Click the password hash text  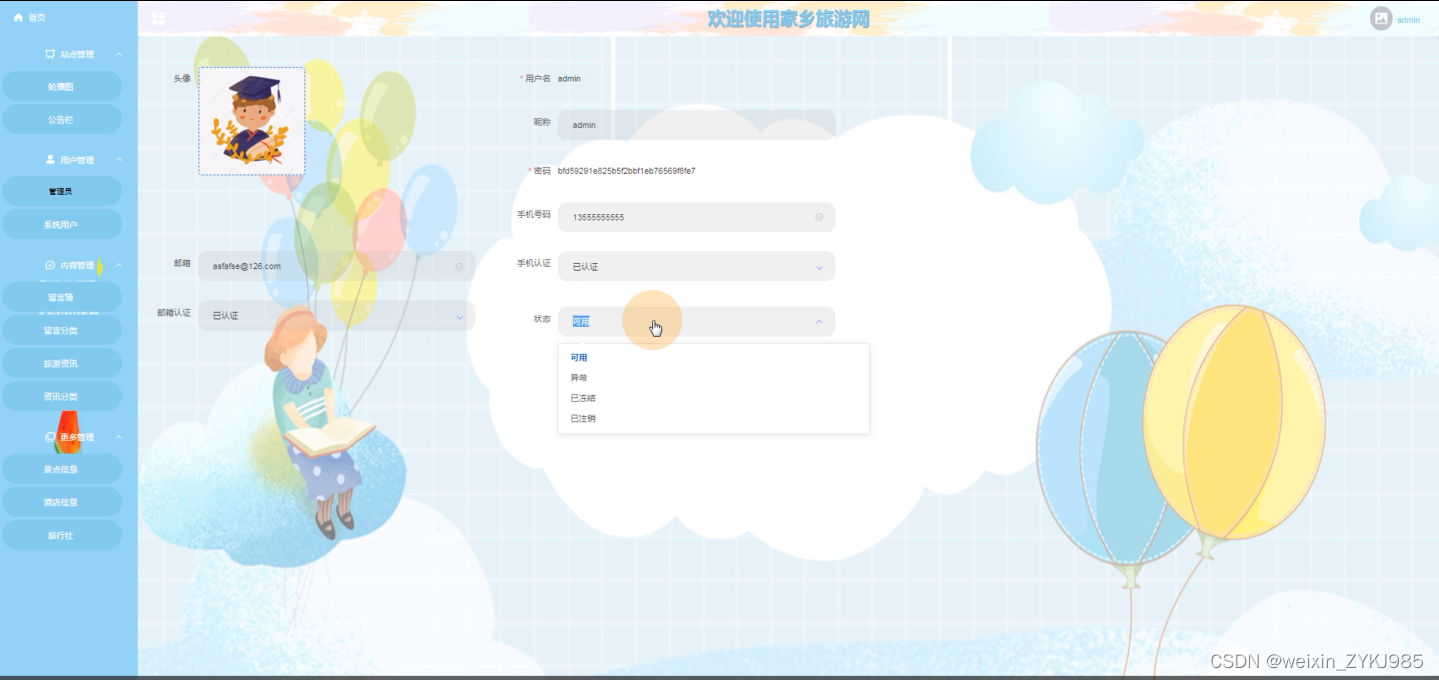tap(627, 171)
